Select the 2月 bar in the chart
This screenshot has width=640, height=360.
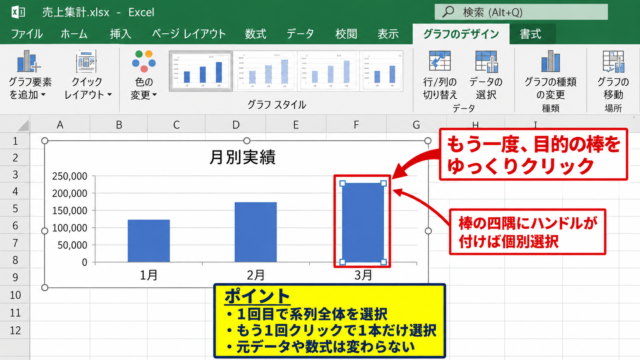click(x=256, y=232)
